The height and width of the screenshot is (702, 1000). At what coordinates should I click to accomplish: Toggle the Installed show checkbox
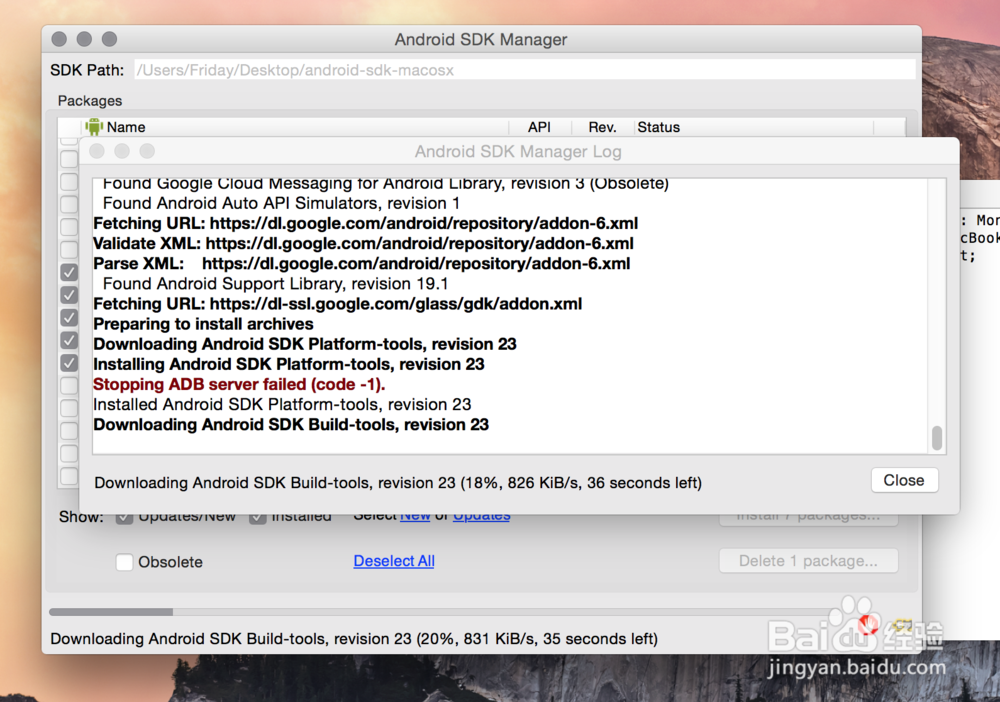258,516
